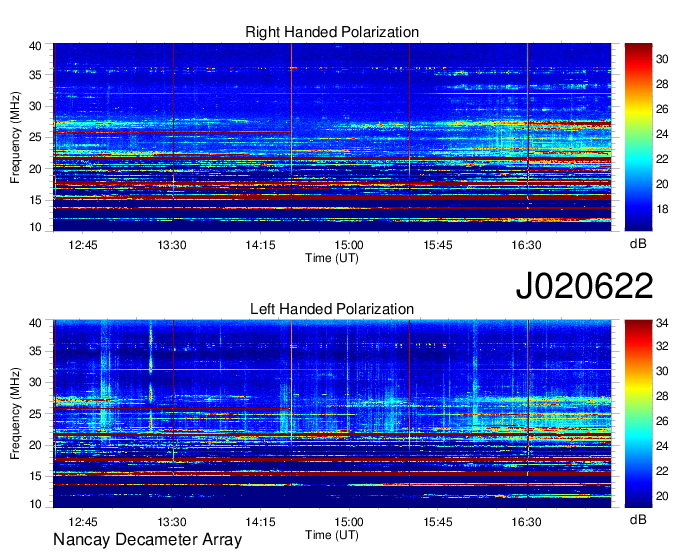Click the 10 MHz tick of right-handed plot
The height and width of the screenshot is (552, 680).
(x=36, y=227)
